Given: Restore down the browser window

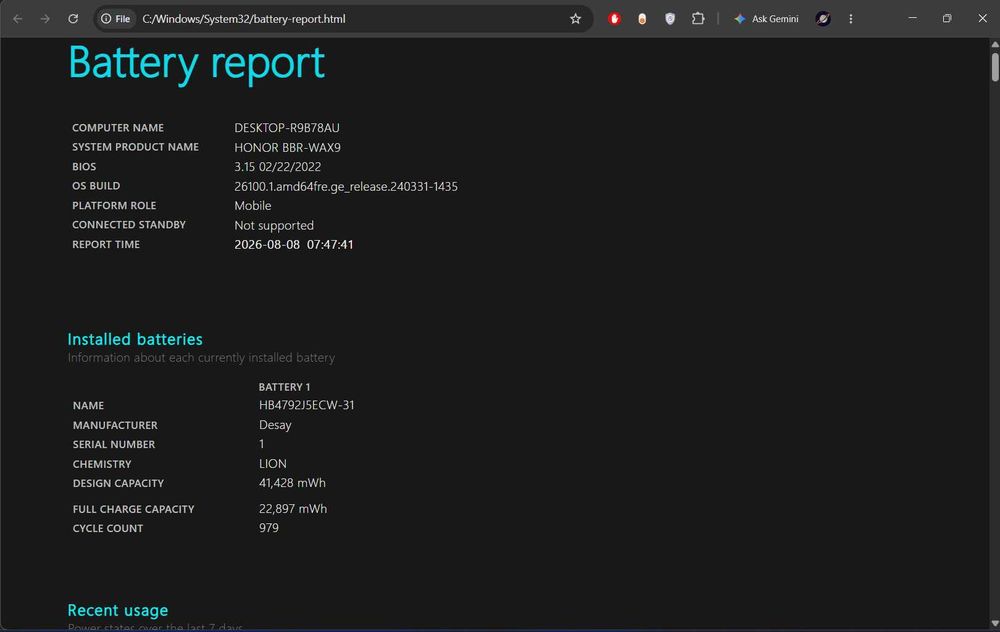Looking at the screenshot, I should click(x=947, y=18).
